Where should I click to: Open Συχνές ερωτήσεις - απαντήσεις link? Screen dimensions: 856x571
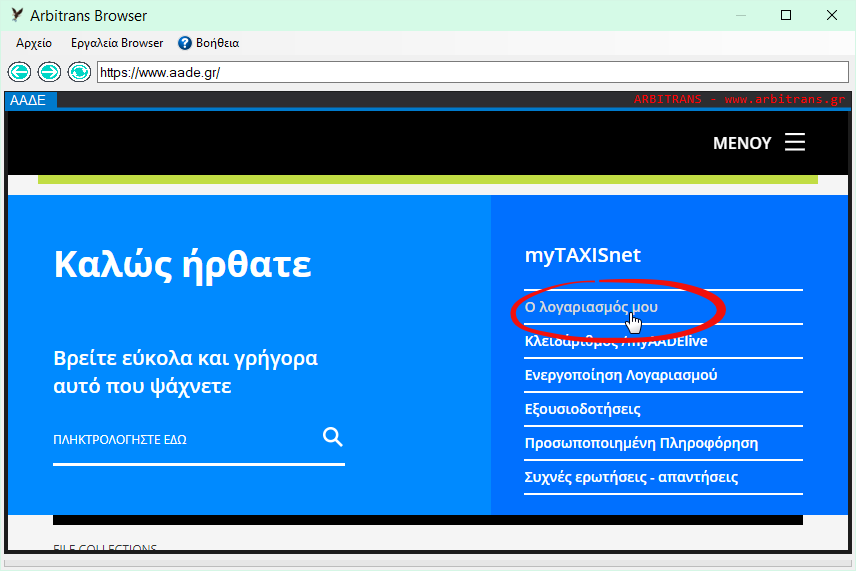click(631, 477)
